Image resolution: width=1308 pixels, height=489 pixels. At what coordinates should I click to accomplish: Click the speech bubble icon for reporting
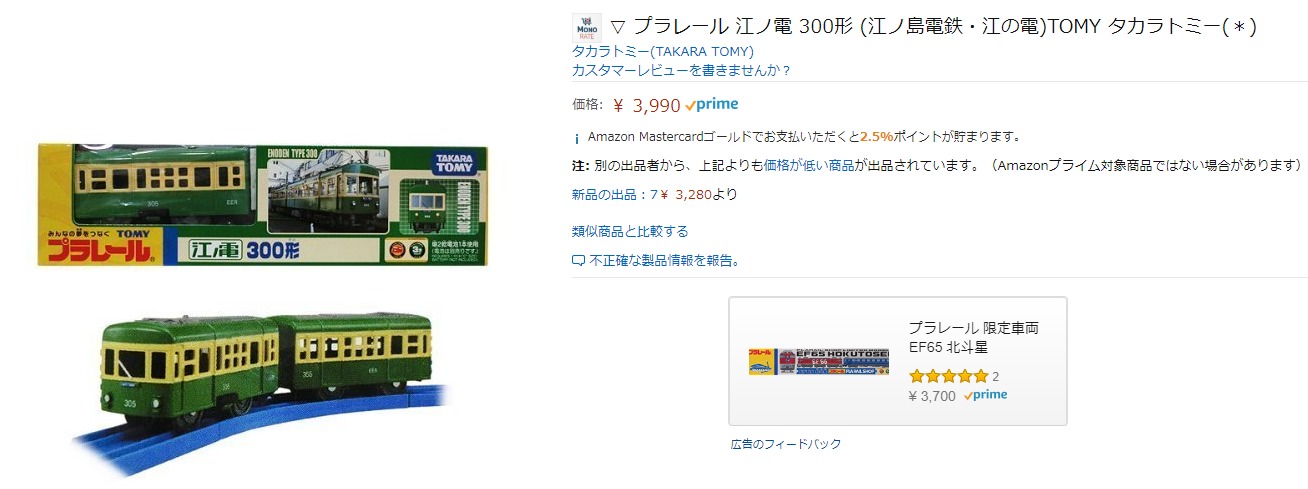click(x=578, y=261)
